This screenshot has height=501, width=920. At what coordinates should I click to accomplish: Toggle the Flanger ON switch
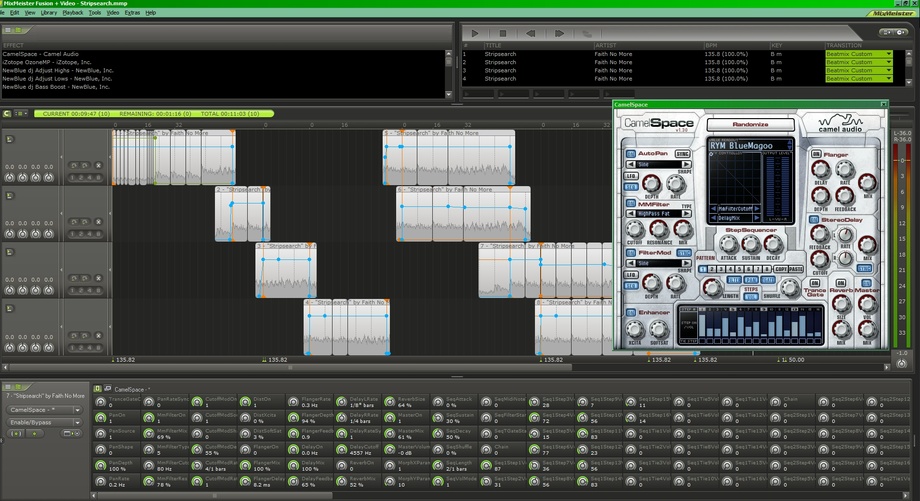(x=816, y=154)
